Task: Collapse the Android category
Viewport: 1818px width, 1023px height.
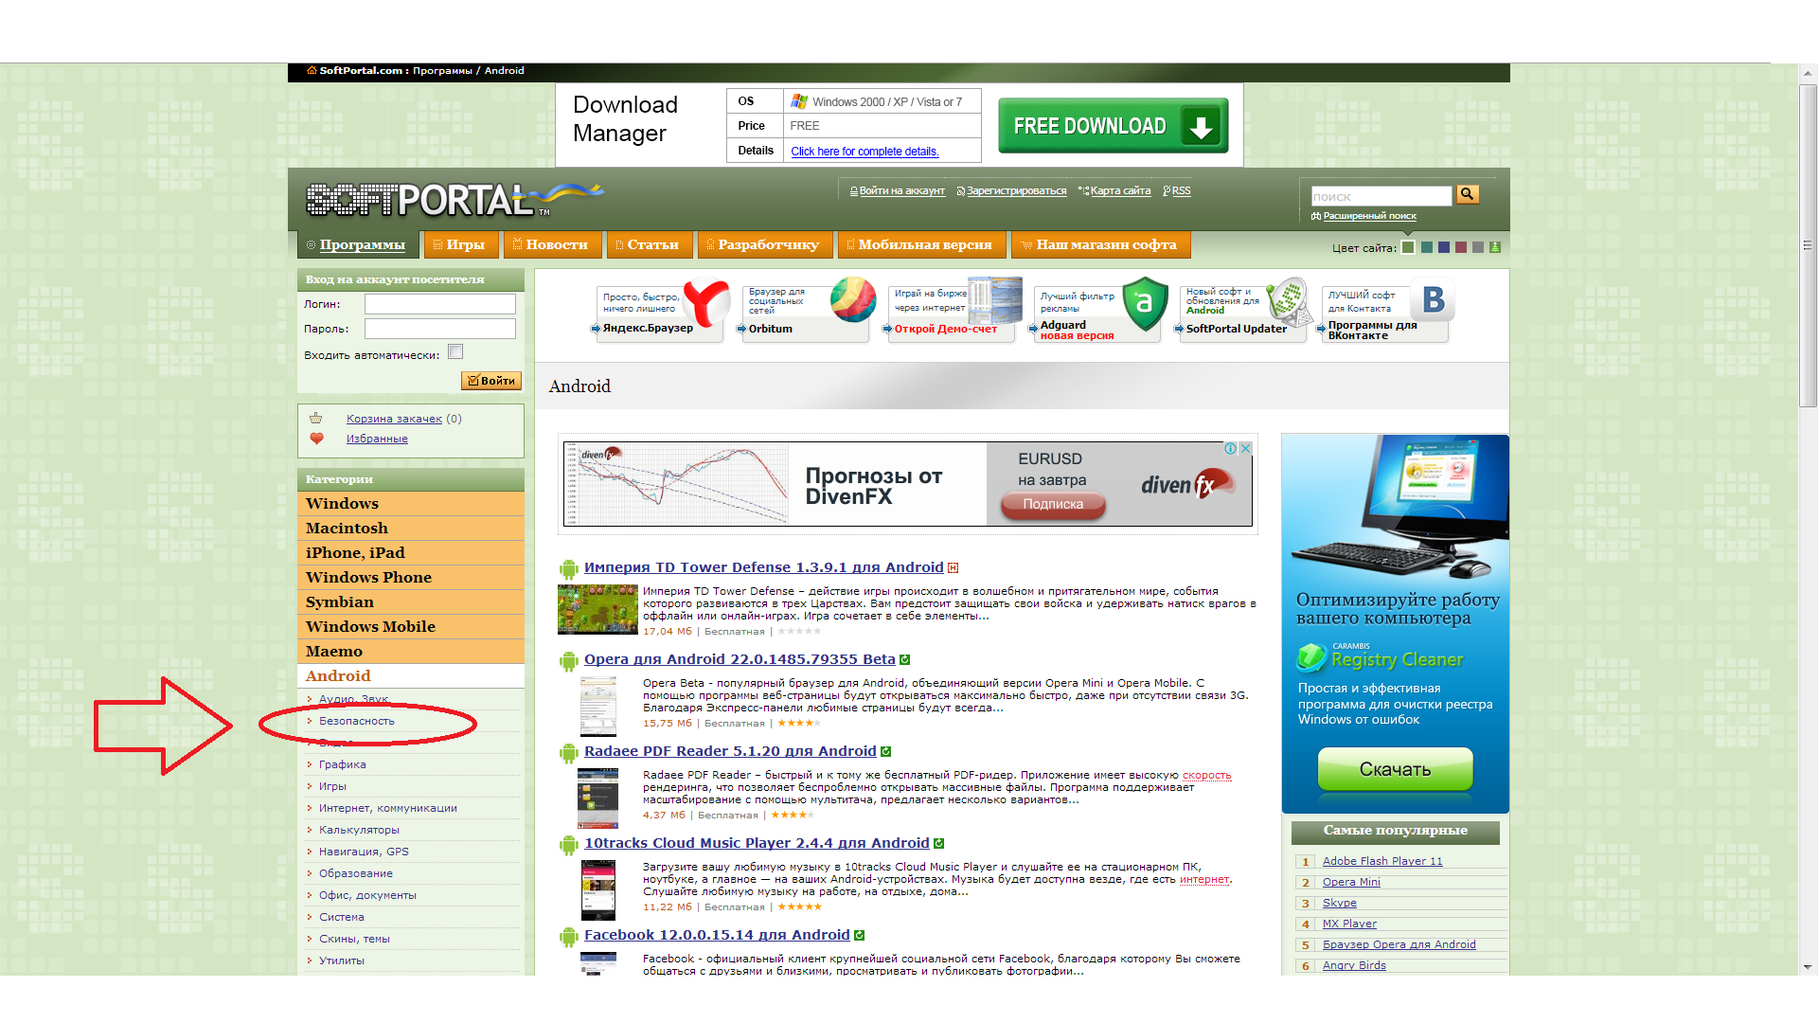Action: [411, 676]
